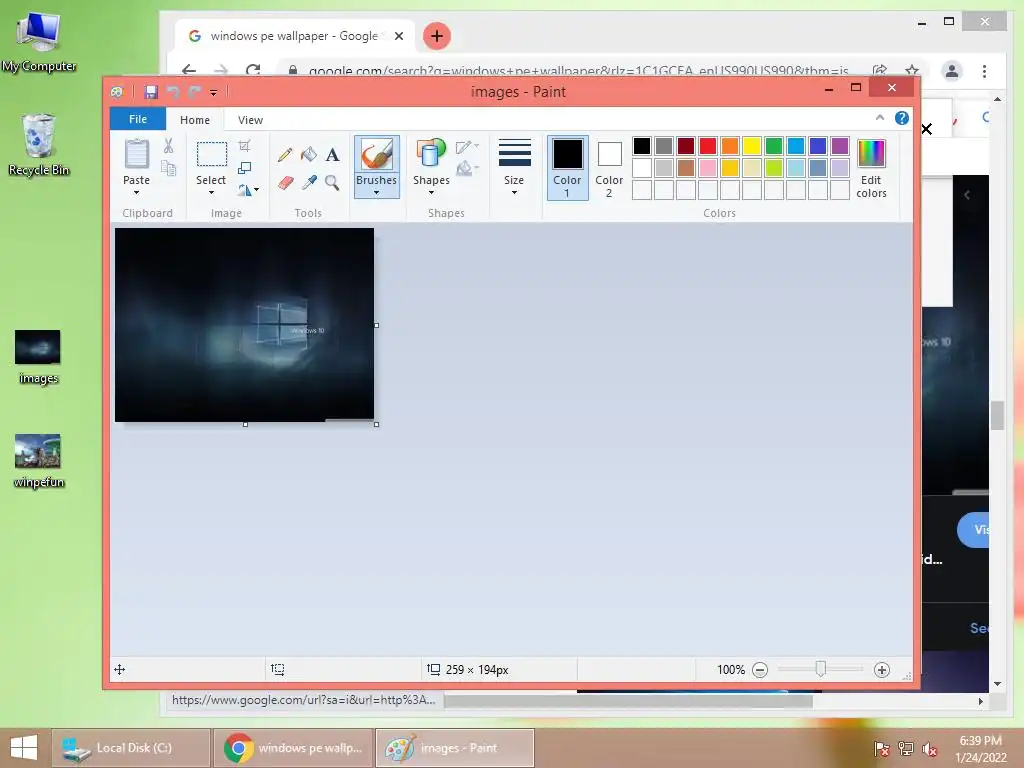Switch to Local Disk (C:) taskbar item
The width and height of the screenshot is (1024, 768).
[131, 748]
